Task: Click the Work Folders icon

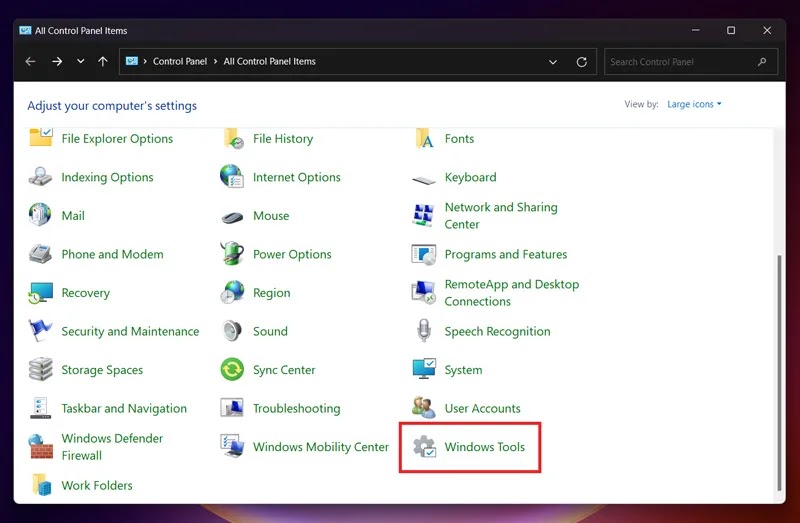Action: 41,485
